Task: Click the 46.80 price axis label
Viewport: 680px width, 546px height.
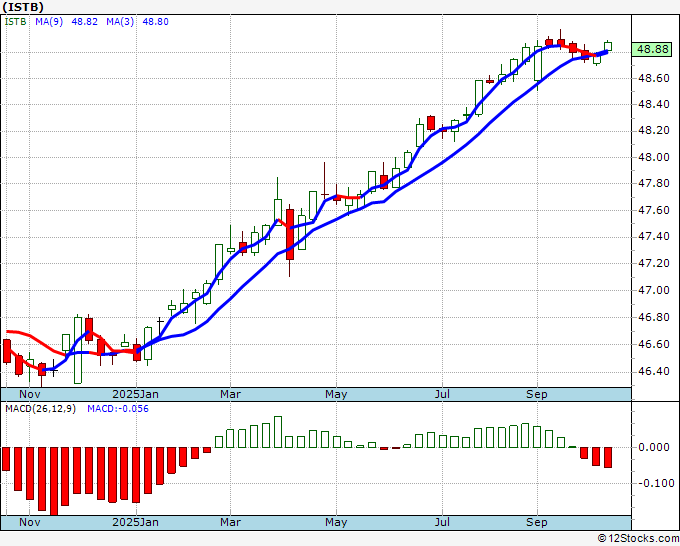Action: pyautogui.click(x=653, y=317)
